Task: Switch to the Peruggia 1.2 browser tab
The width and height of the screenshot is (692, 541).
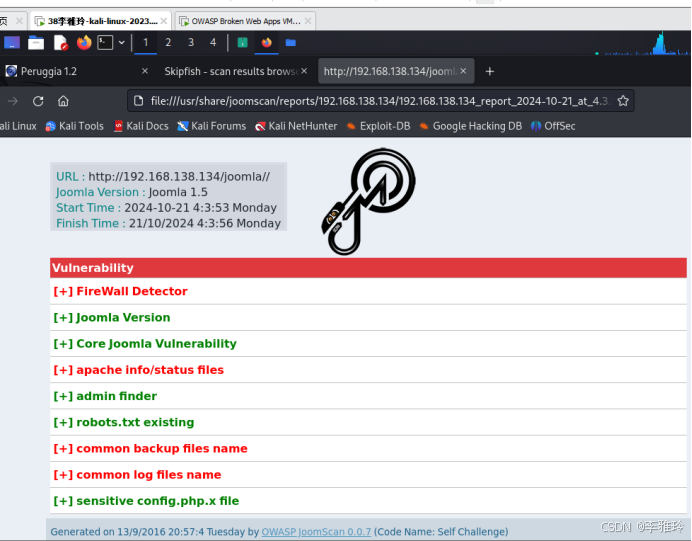Action: (x=75, y=71)
